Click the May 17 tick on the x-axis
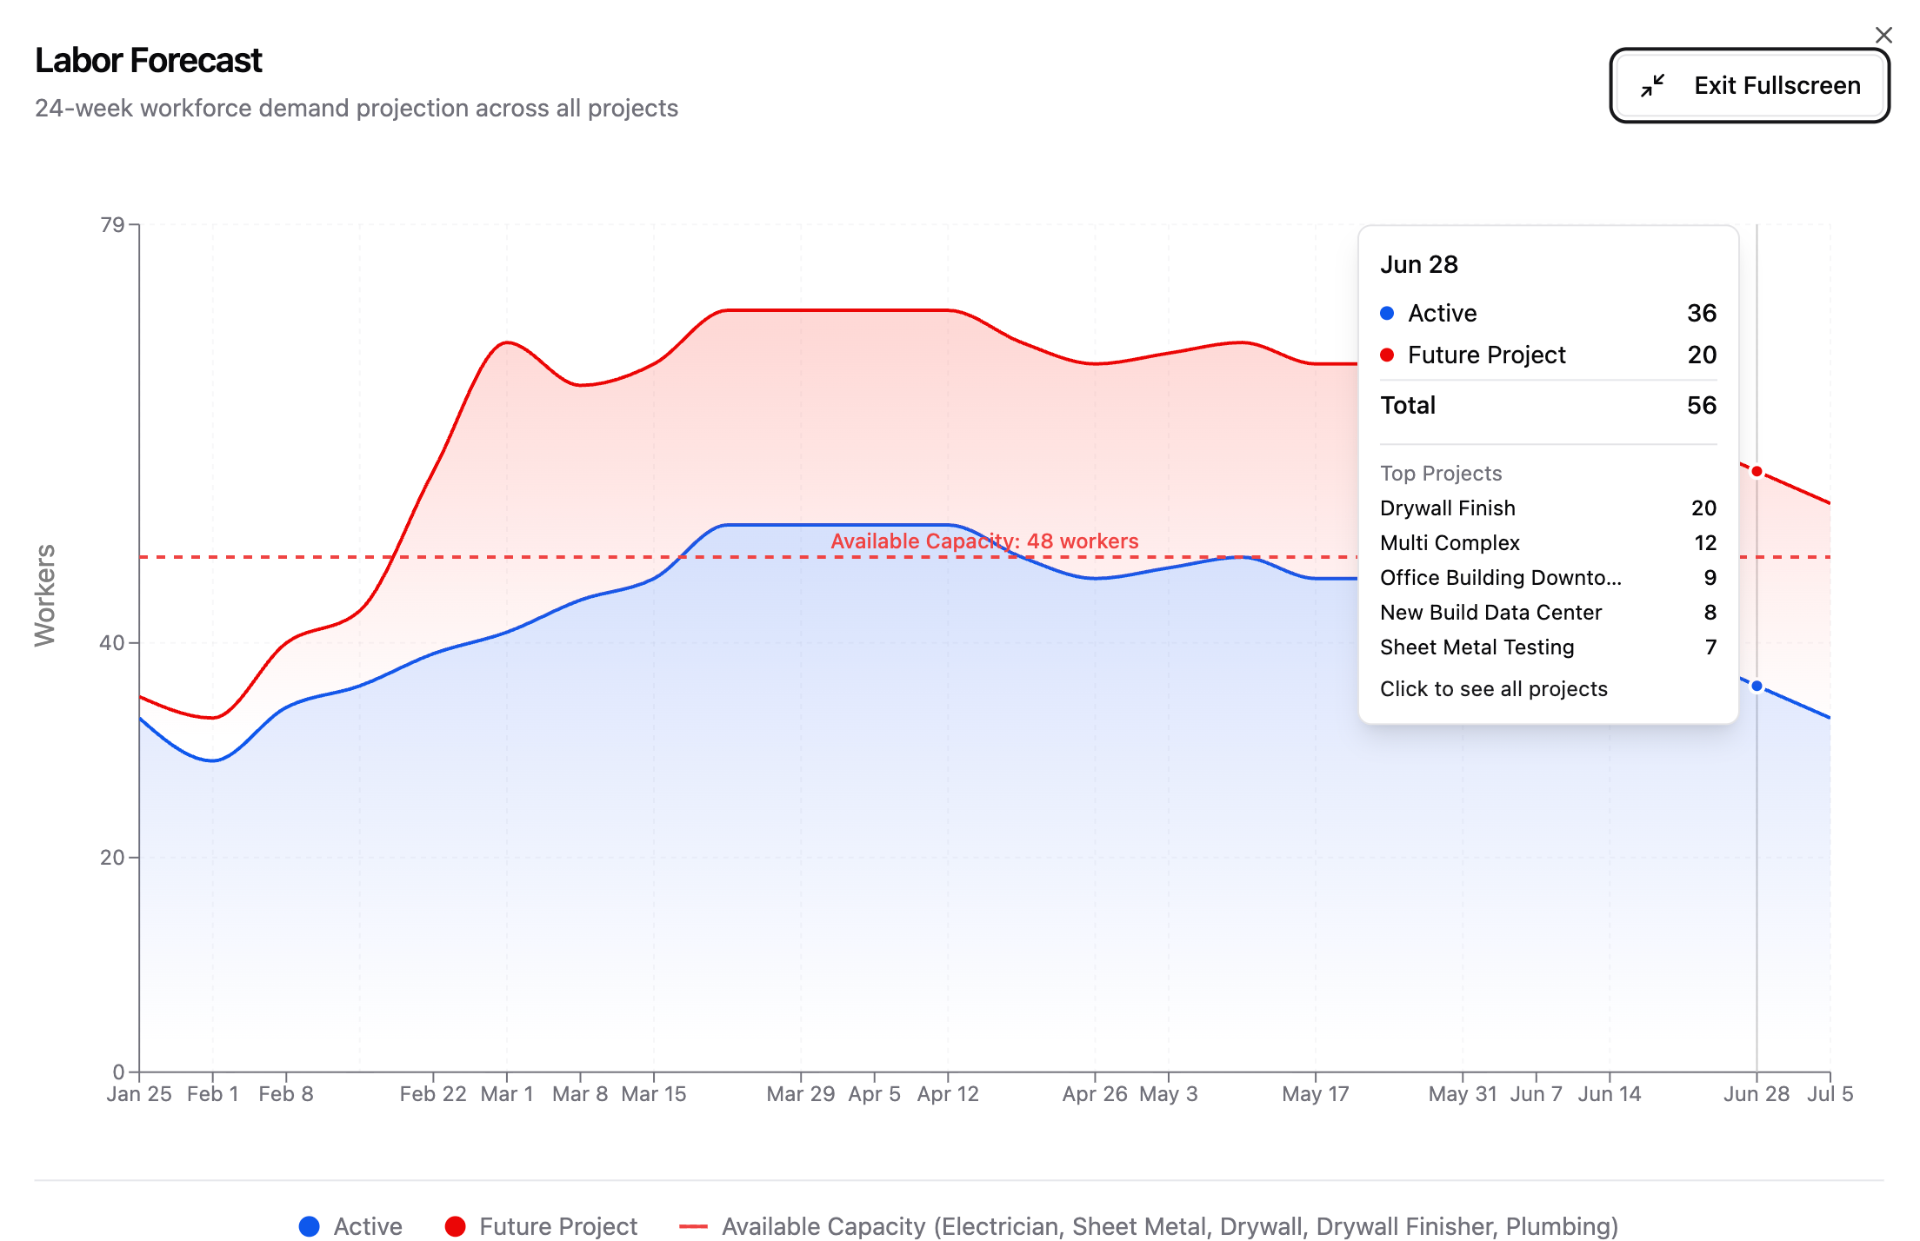 (1315, 1093)
